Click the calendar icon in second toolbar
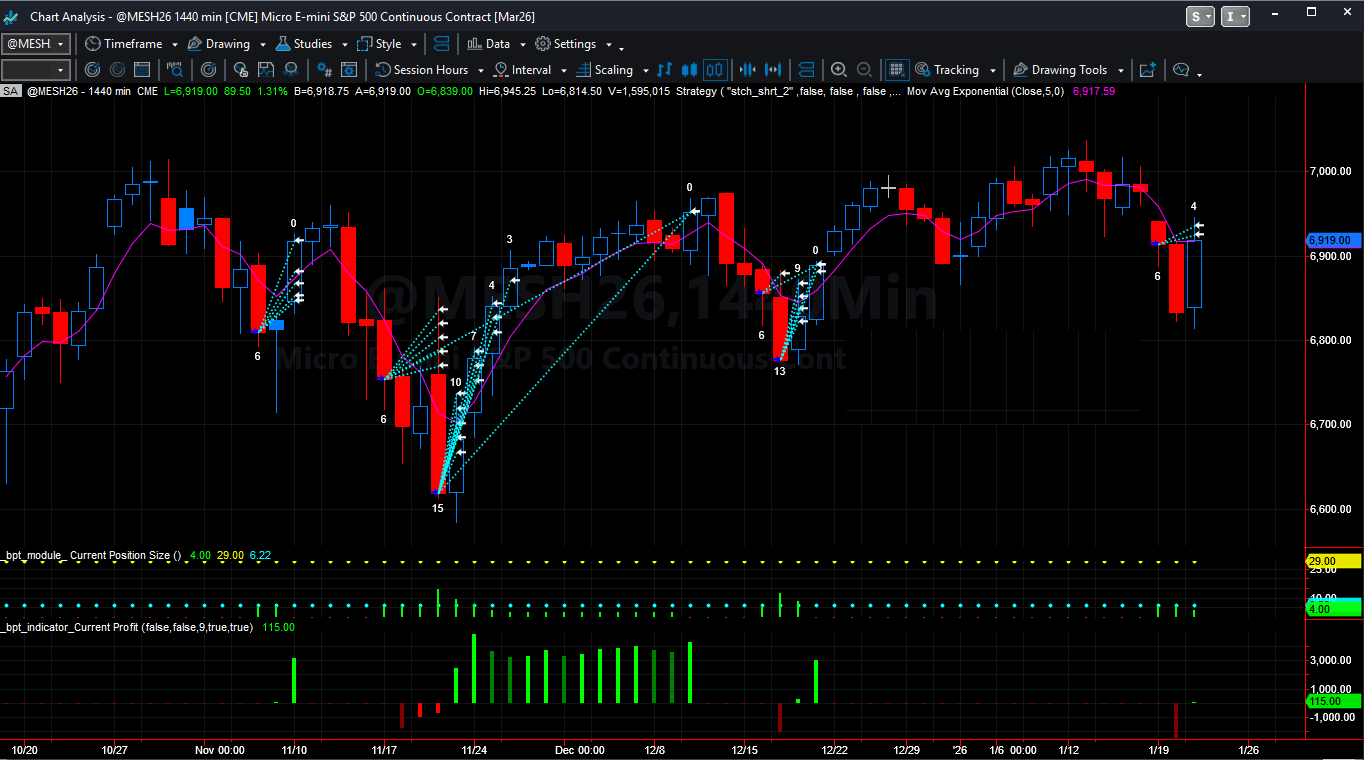The width and height of the screenshot is (1364, 760). pyautogui.click(x=142, y=70)
